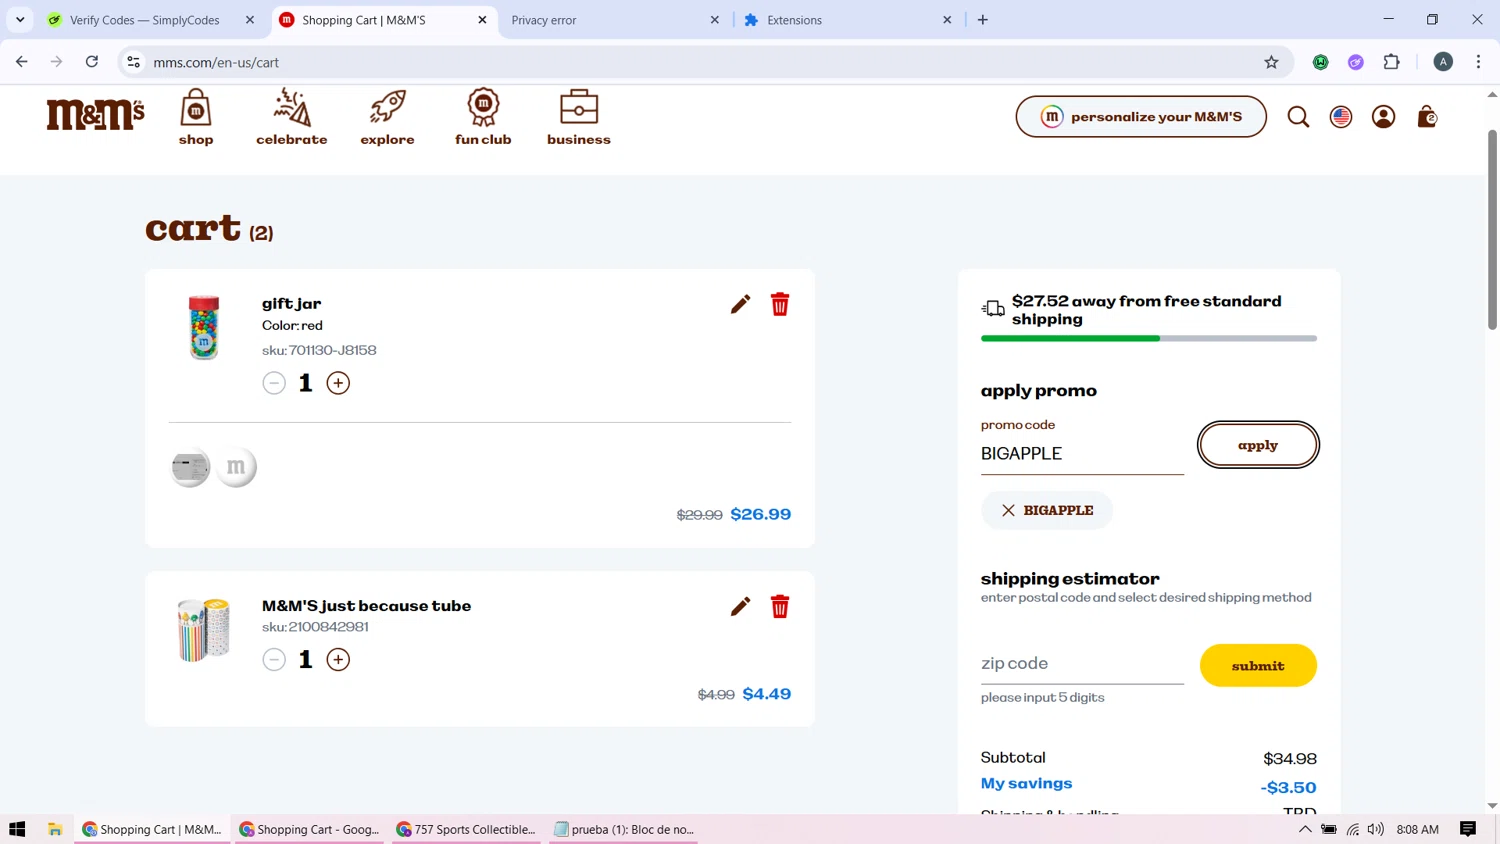Open the extensions puzzle menu

click(x=1392, y=62)
